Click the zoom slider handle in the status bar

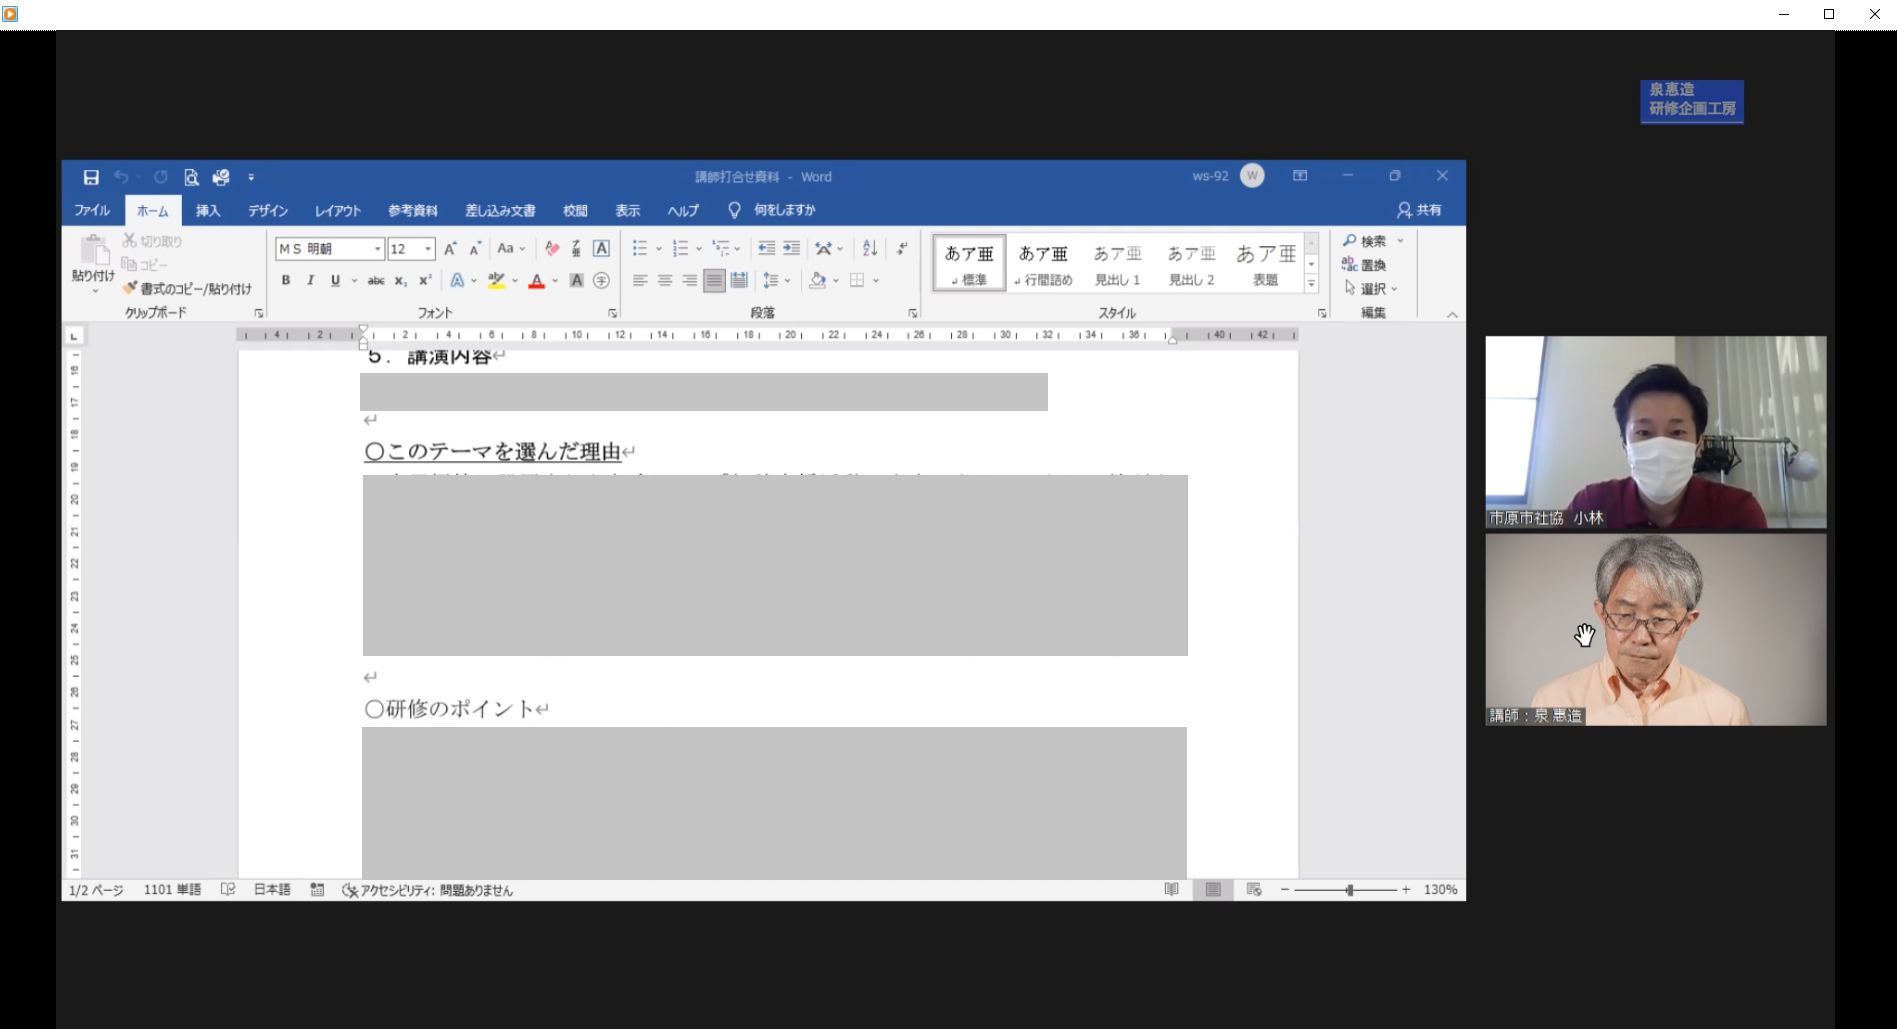point(1349,889)
